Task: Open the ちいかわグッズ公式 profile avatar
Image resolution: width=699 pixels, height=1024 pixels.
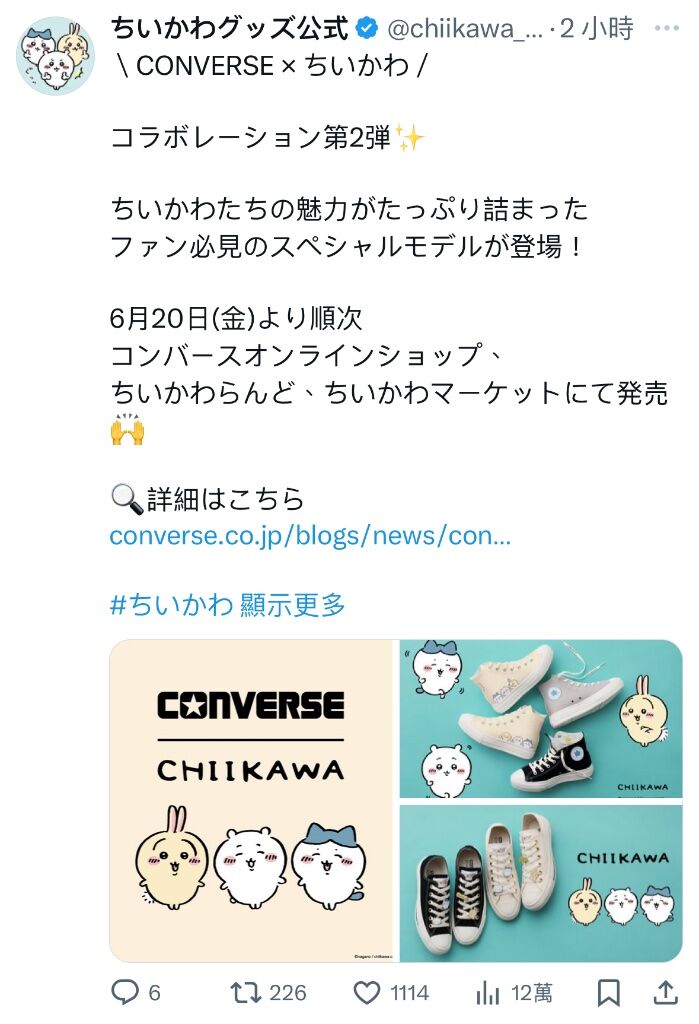Action: pos(56,56)
